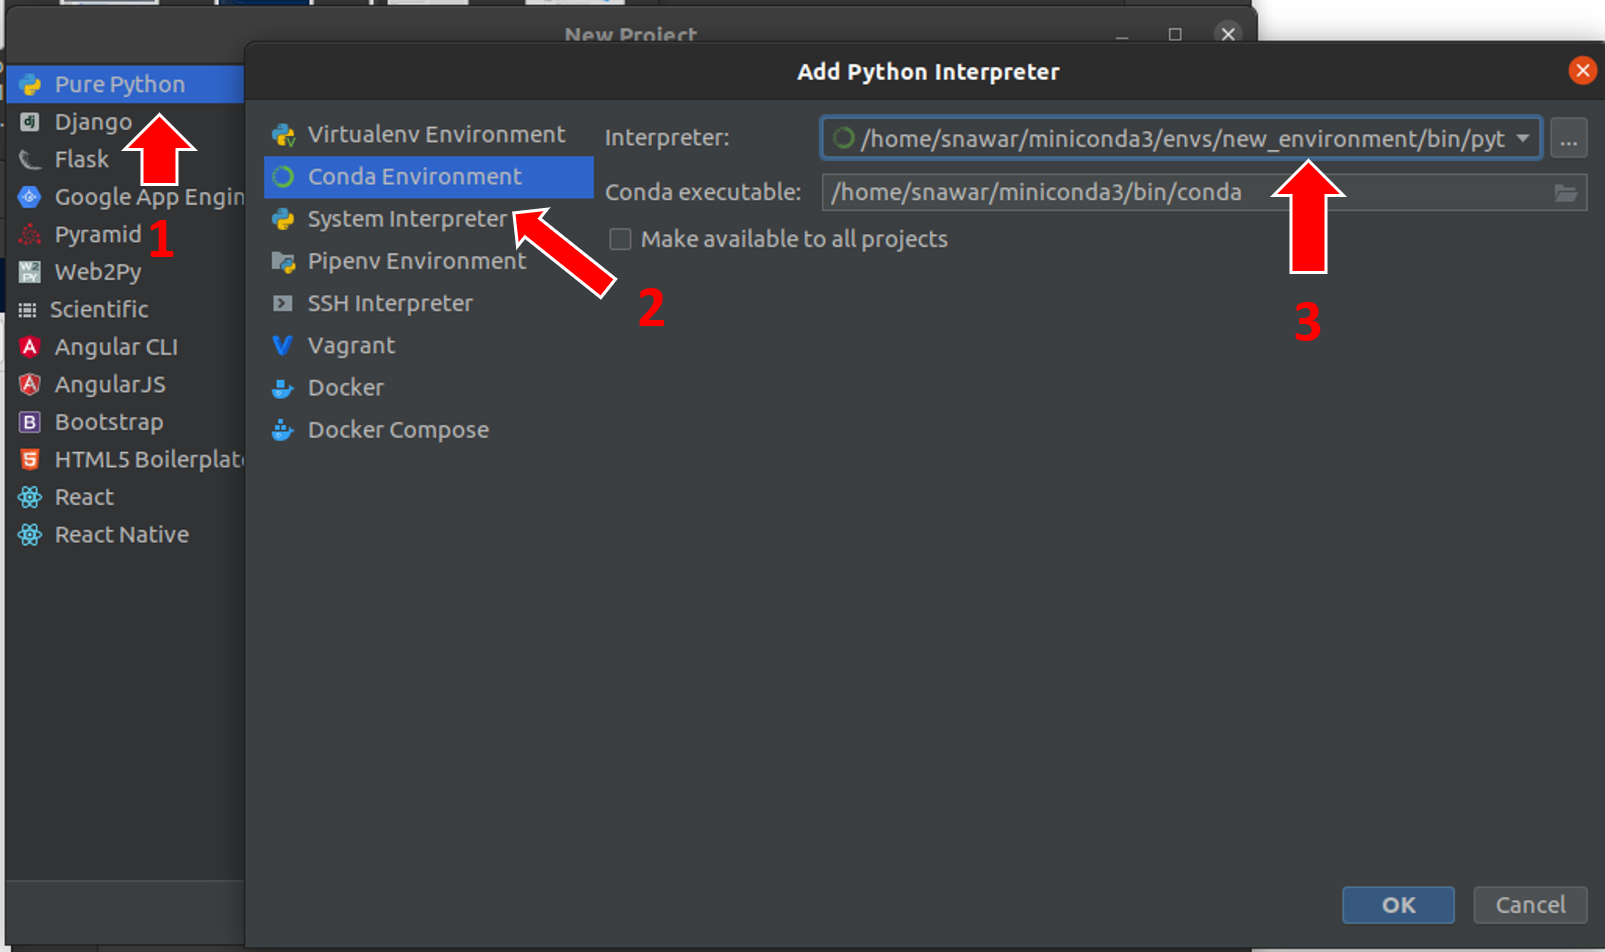The image size is (1605, 952).
Task: Click the Vagrant V icon
Action: tap(283, 346)
